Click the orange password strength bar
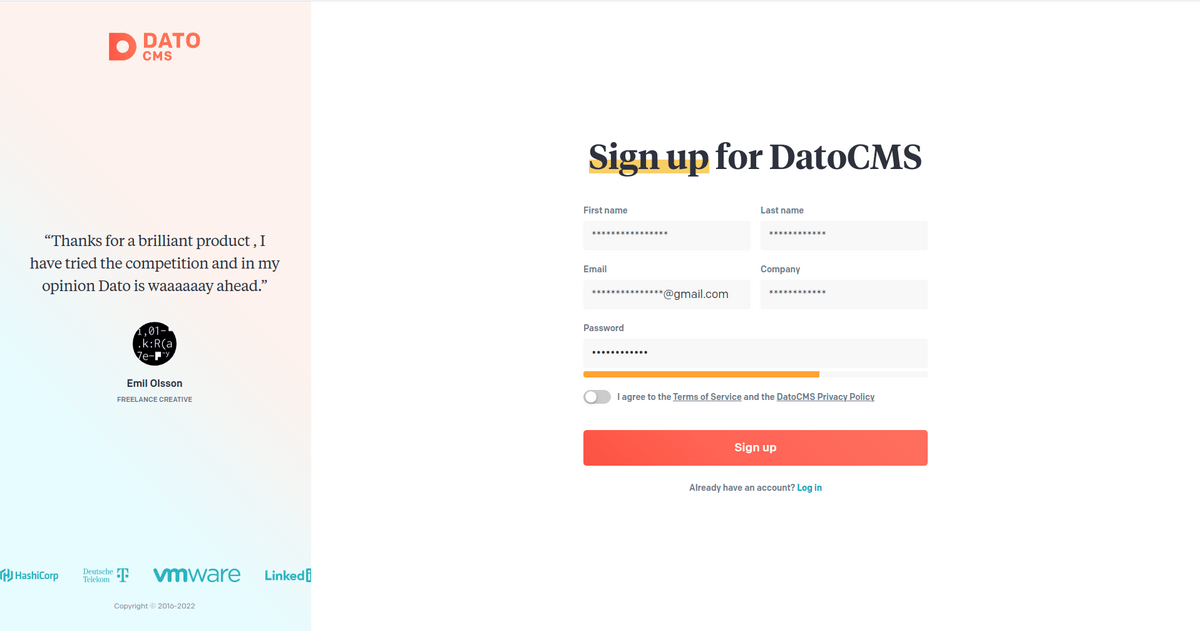 pos(702,374)
